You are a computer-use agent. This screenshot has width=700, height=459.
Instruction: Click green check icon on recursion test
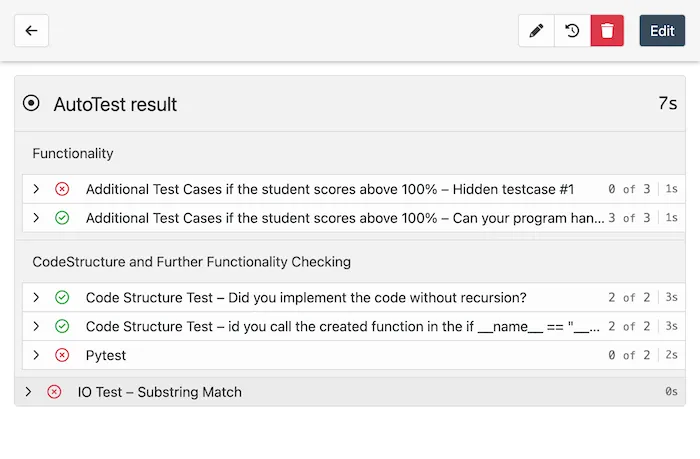[x=62, y=298]
